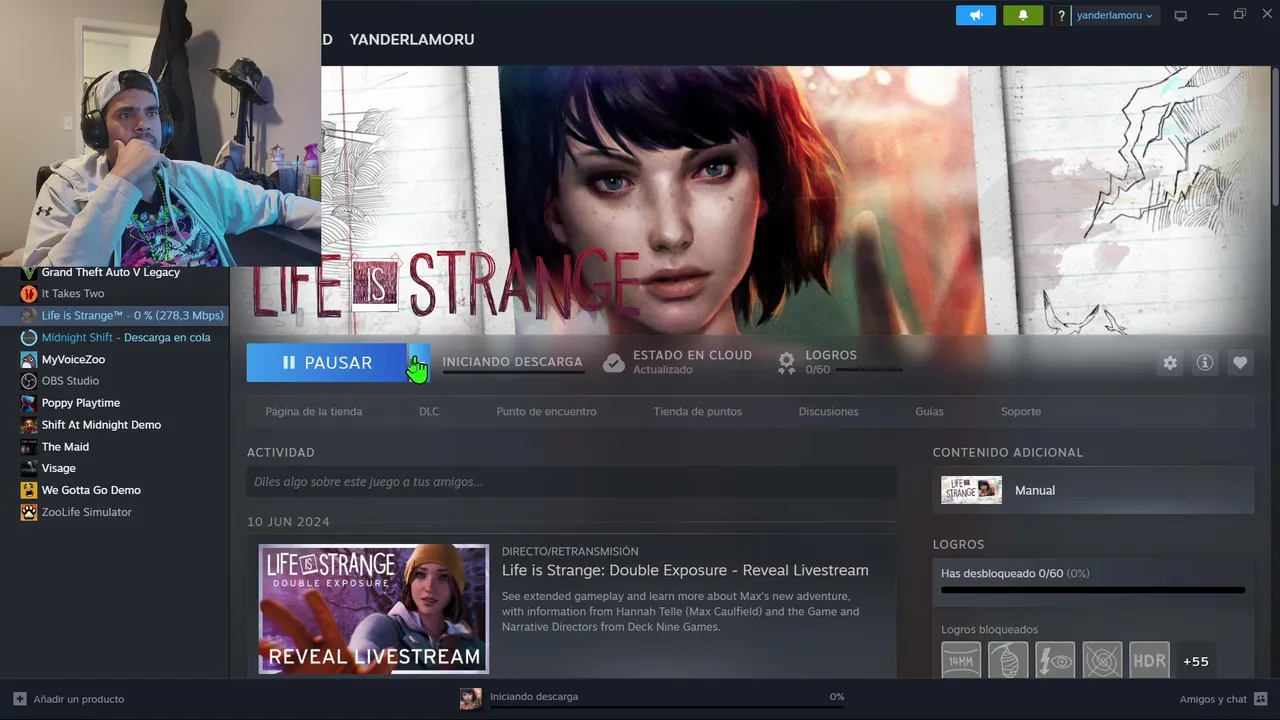The height and width of the screenshot is (720, 1280).
Task: Open the Logros achievements gear icon
Action: [787, 362]
